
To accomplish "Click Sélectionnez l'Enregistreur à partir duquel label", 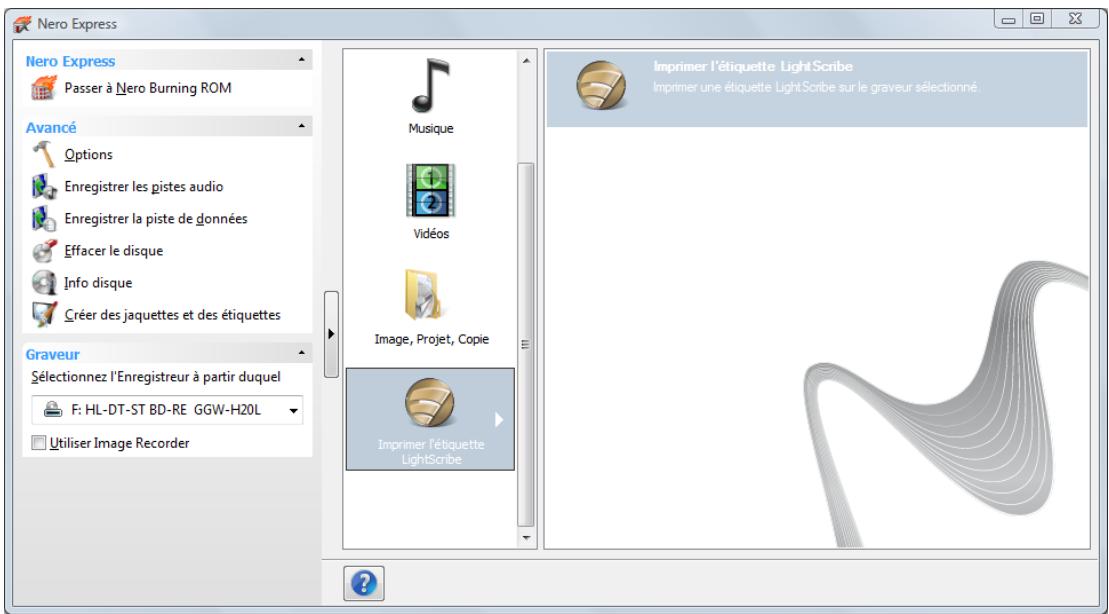I will 156,377.
